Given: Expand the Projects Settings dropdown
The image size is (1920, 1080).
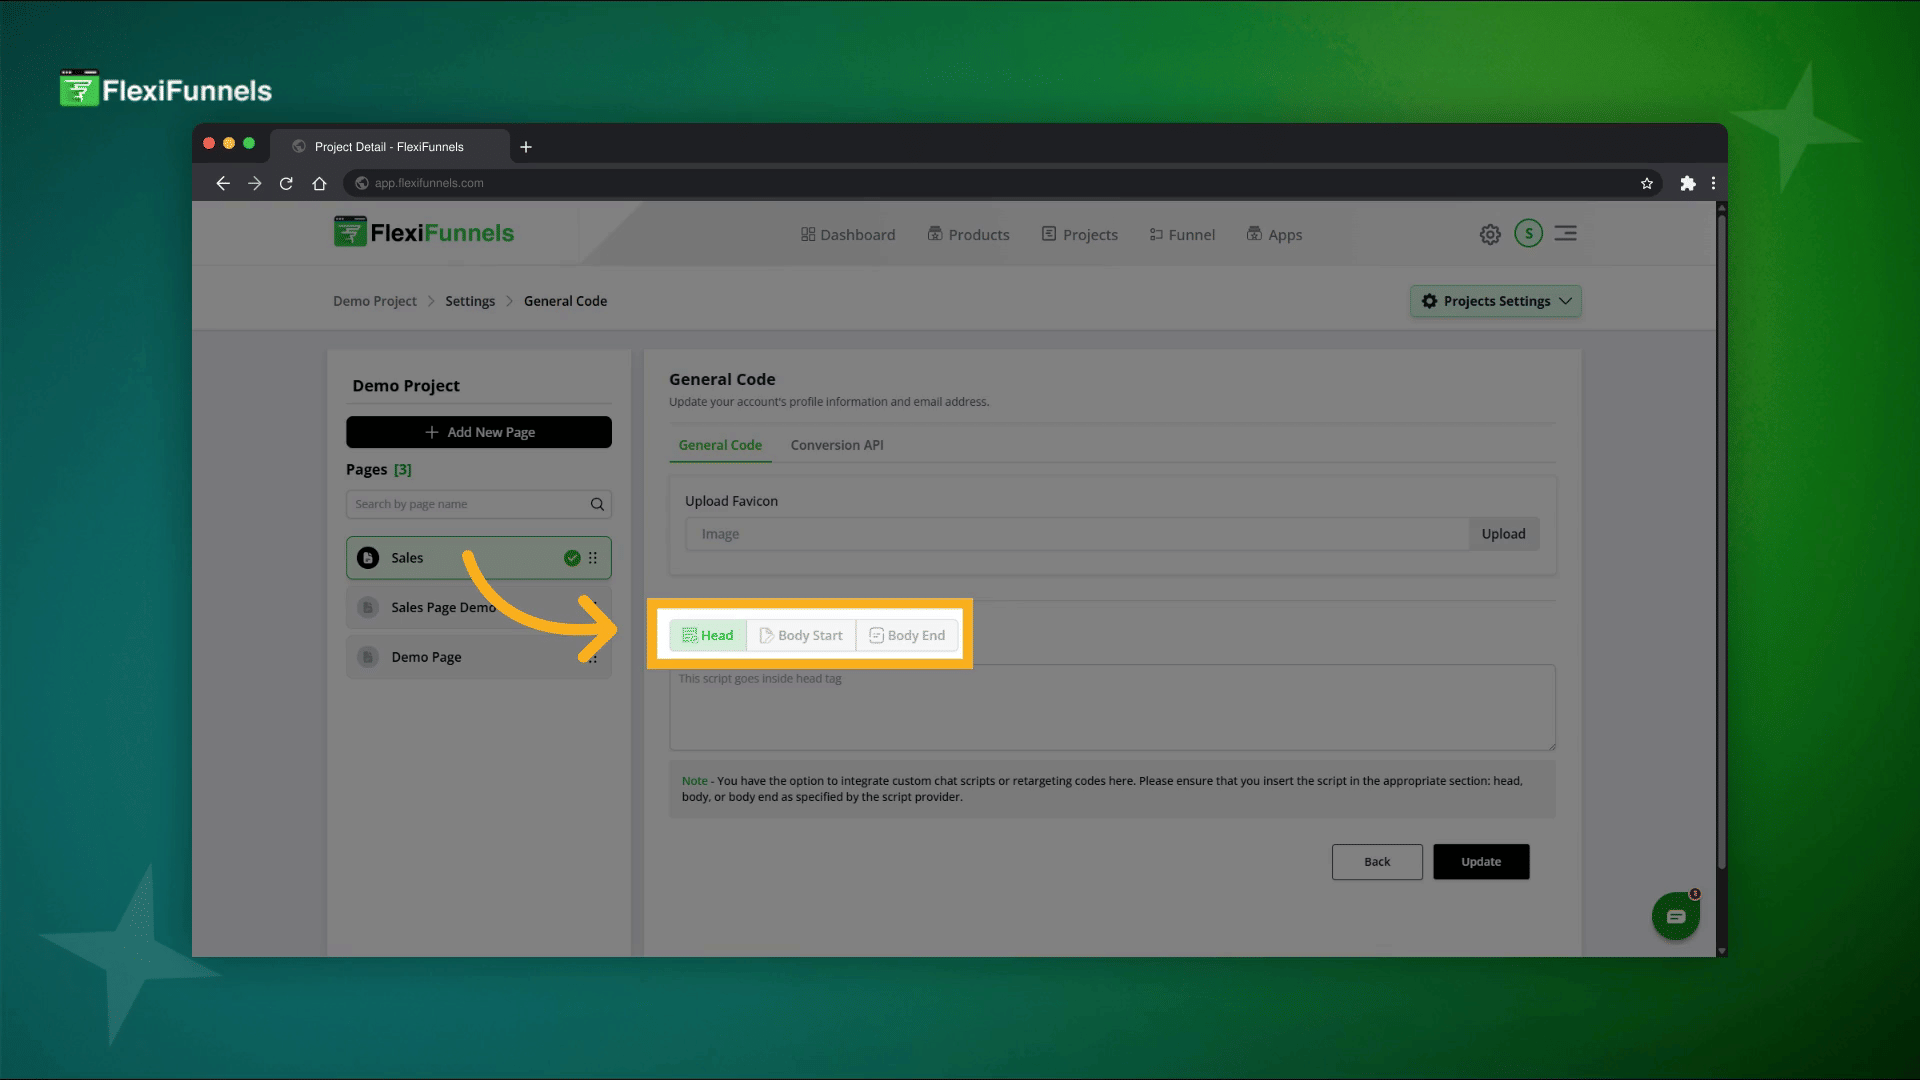Looking at the screenshot, I should click(x=1496, y=301).
